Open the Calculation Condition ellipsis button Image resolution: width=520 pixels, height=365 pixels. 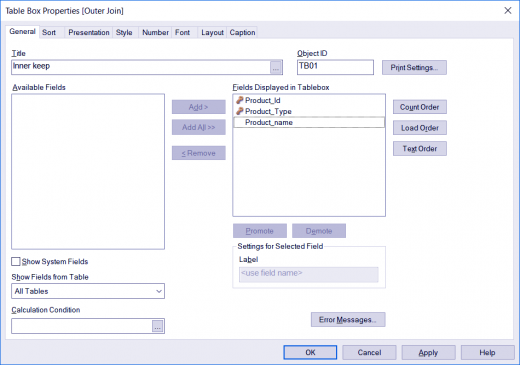tap(157, 326)
